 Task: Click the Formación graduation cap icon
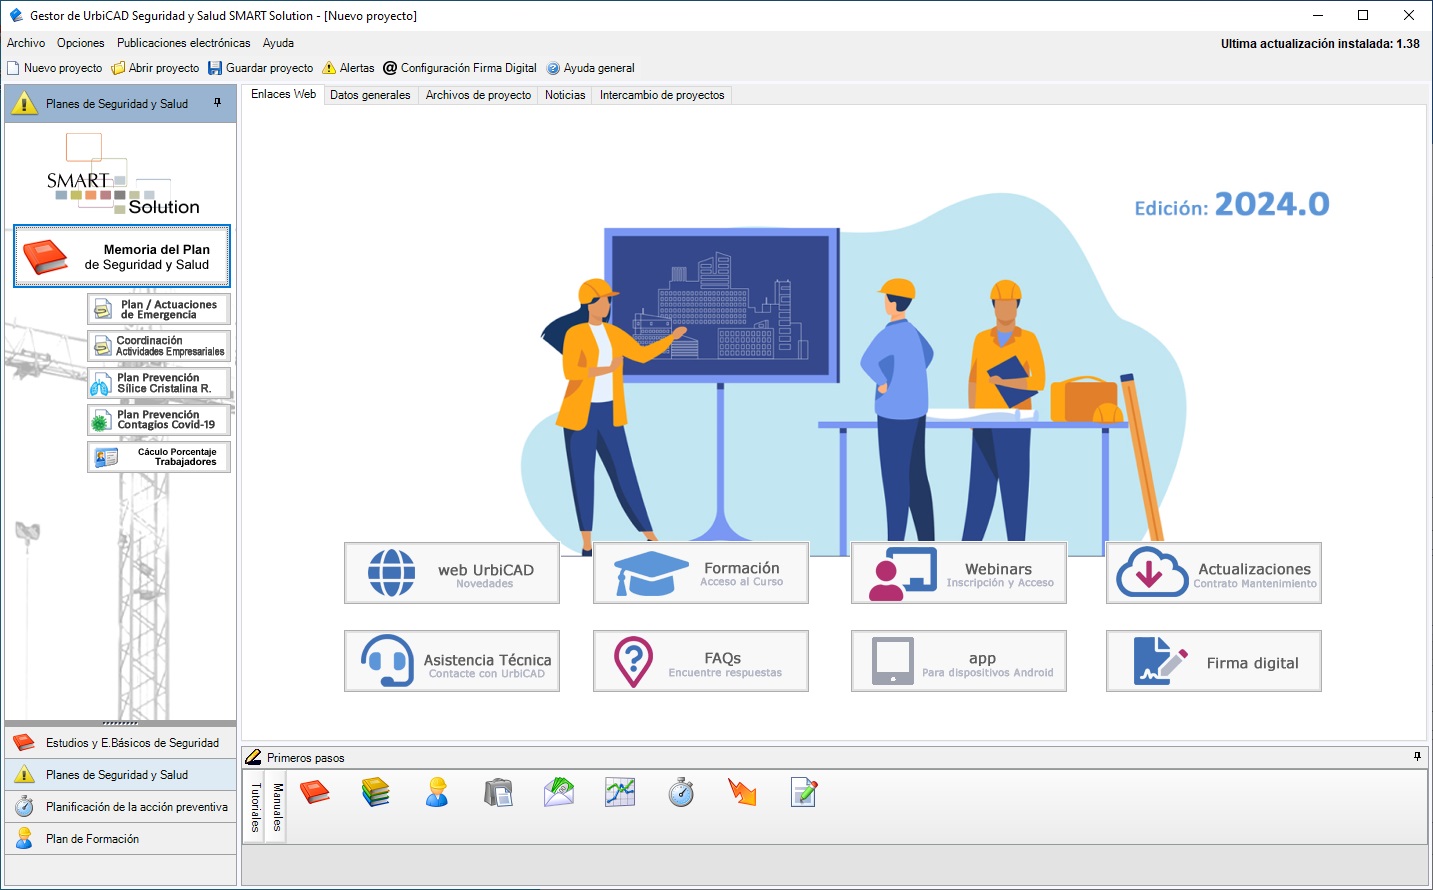pos(651,573)
